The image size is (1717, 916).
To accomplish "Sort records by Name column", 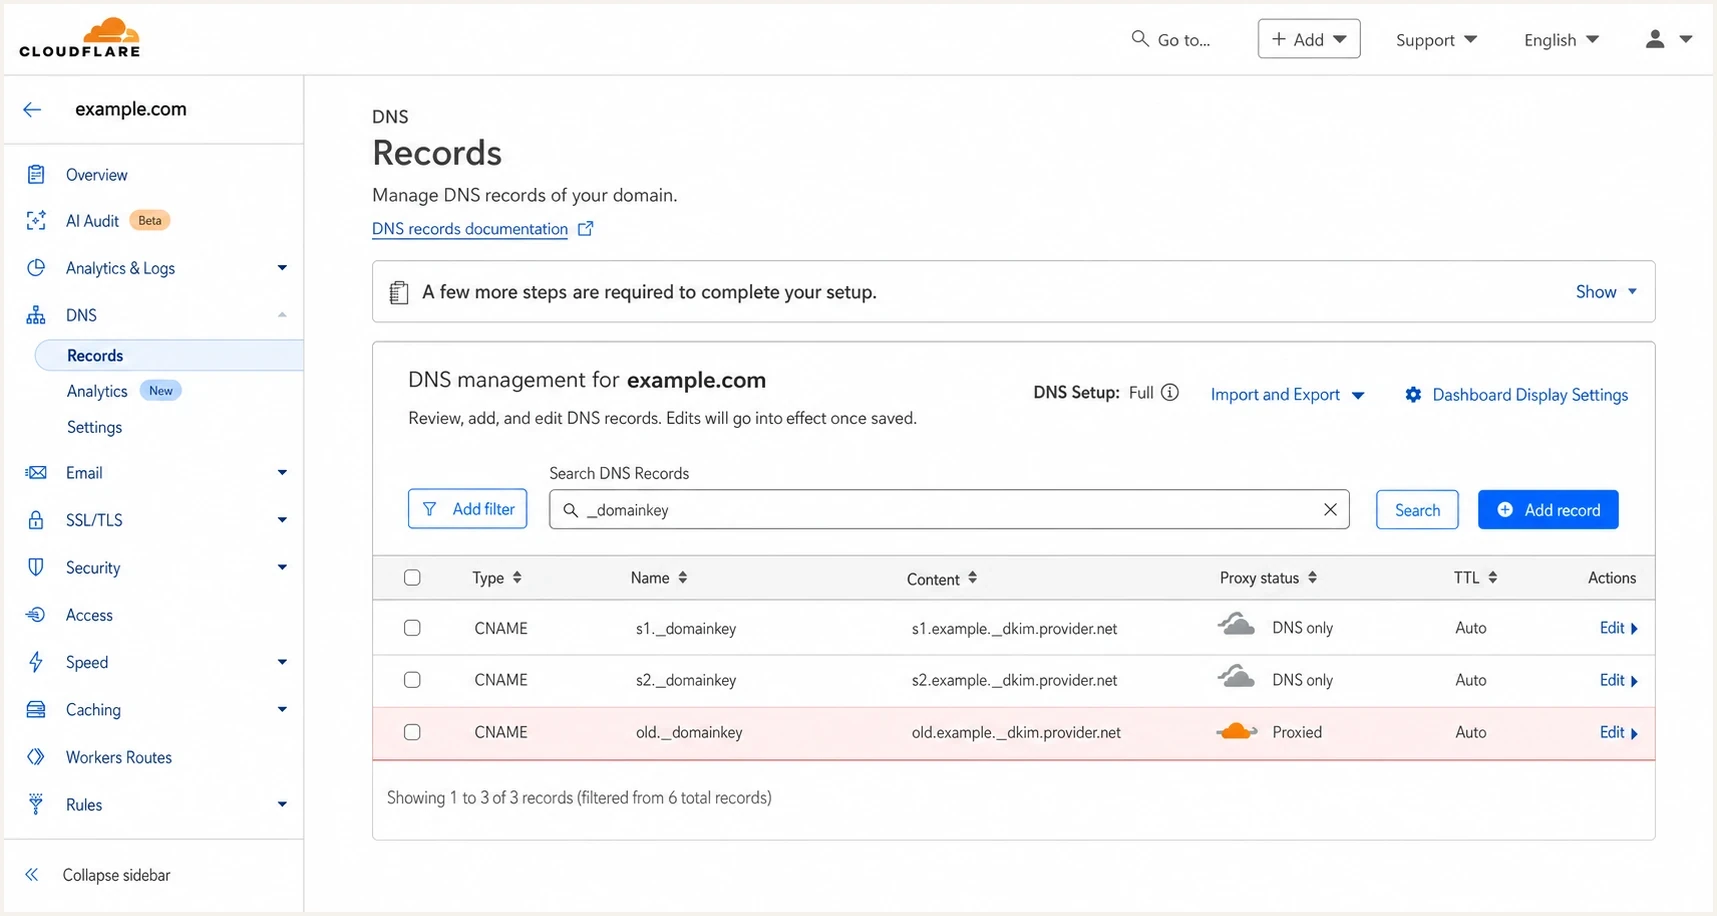I will [x=659, y=578].
